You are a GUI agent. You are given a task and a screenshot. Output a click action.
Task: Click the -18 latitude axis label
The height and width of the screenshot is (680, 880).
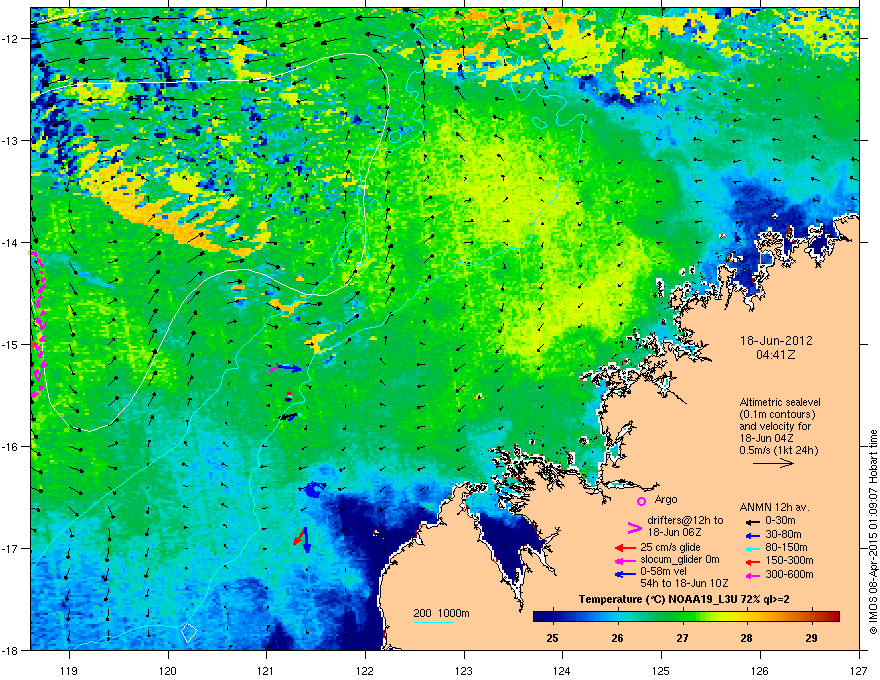(11, 650)
